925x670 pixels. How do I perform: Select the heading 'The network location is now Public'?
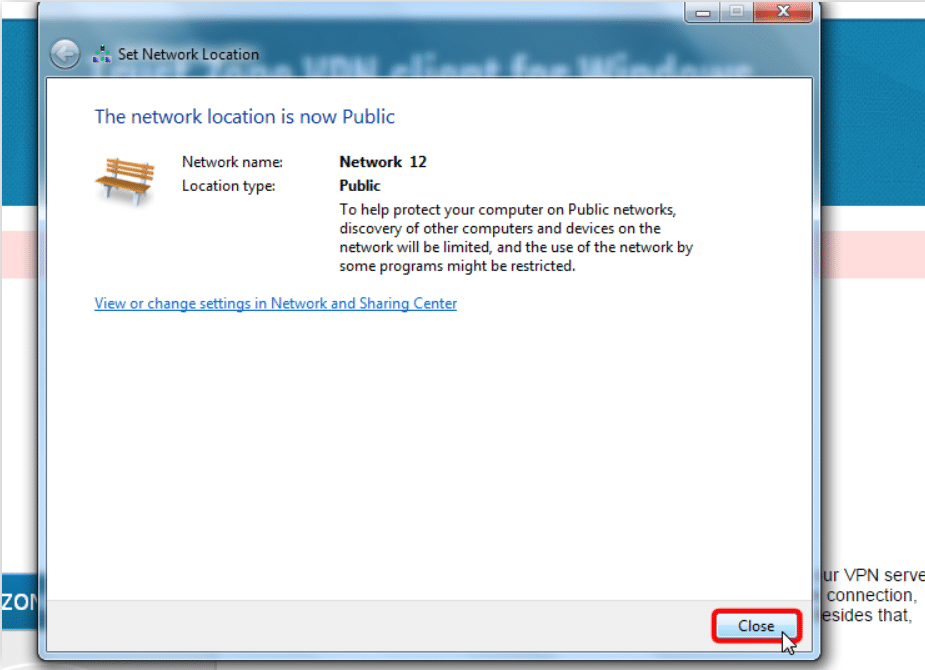click(x=244, y=117)
